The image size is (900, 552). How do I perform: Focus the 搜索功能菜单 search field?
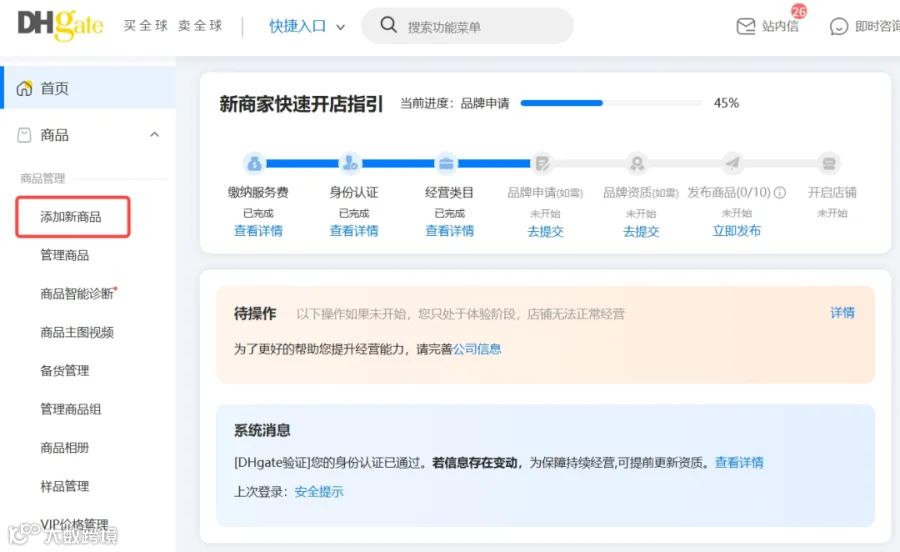point(467,26)
